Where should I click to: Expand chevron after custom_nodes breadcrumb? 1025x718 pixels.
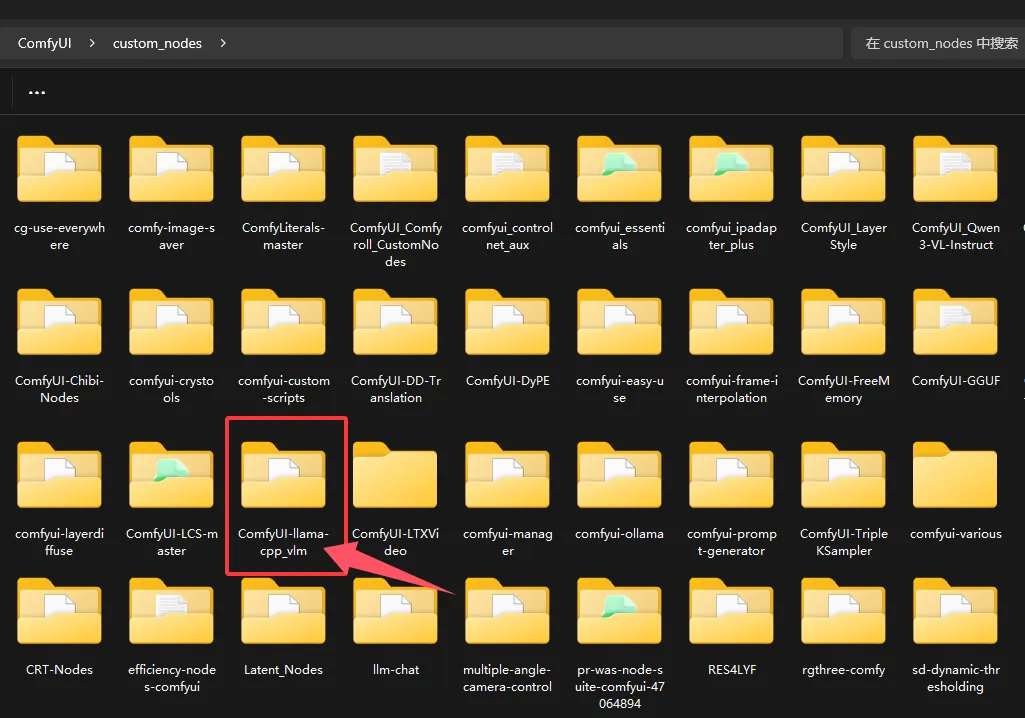[x=223, y=43]
